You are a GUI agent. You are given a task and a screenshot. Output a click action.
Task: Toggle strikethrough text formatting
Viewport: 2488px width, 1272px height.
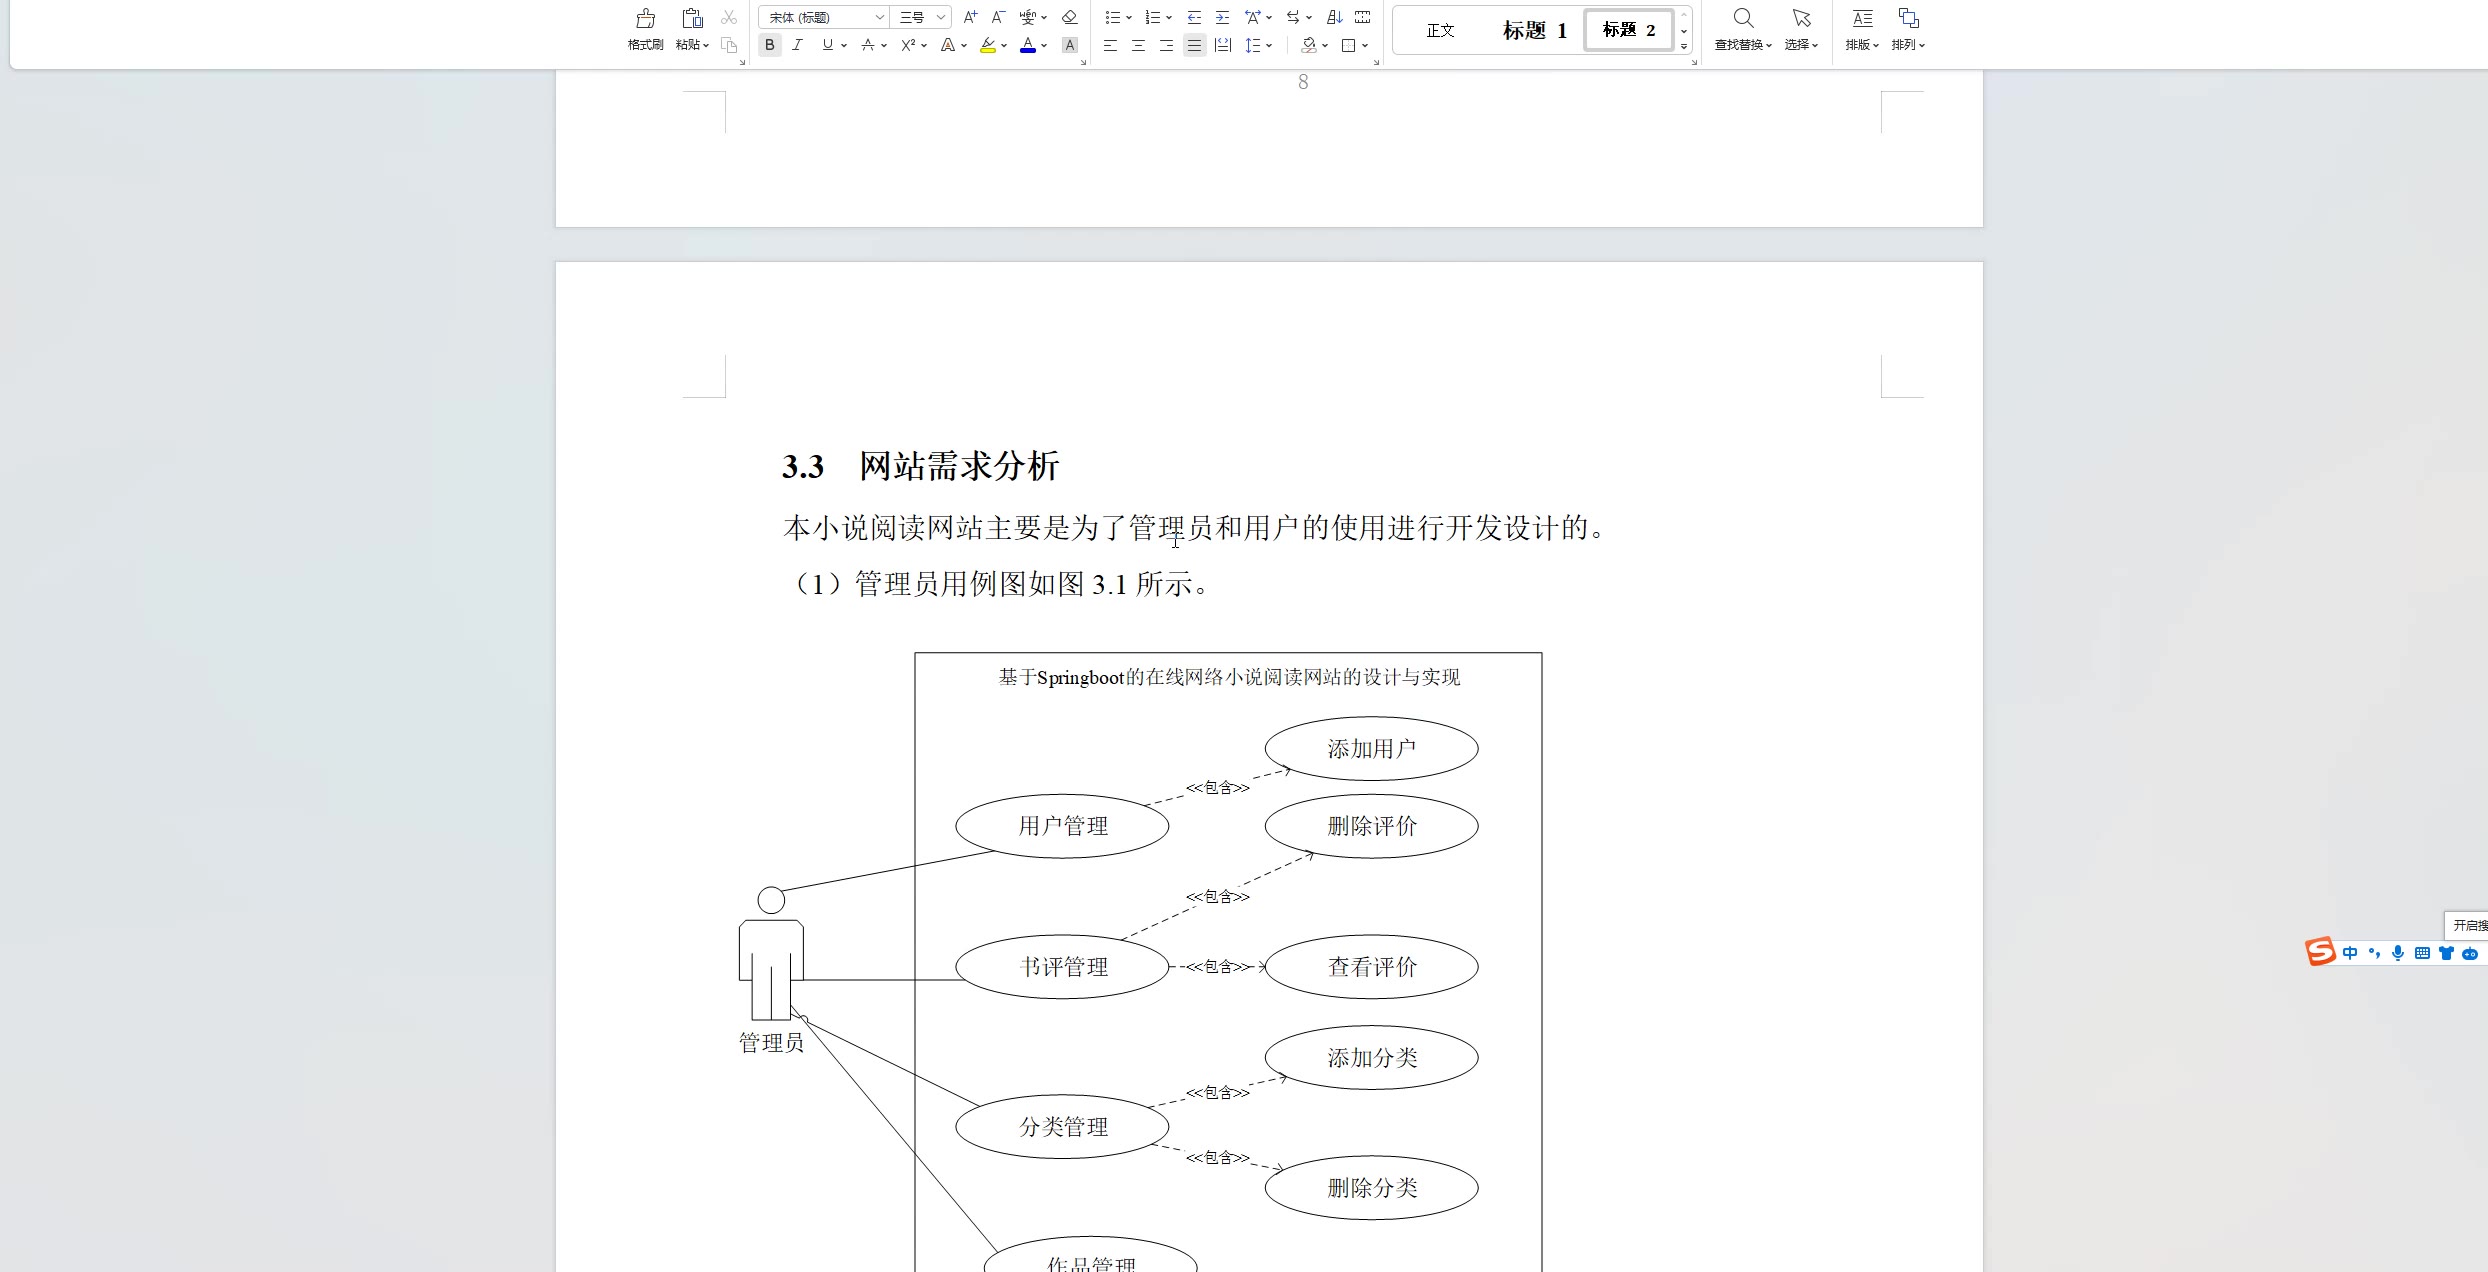tap(867, 45)
